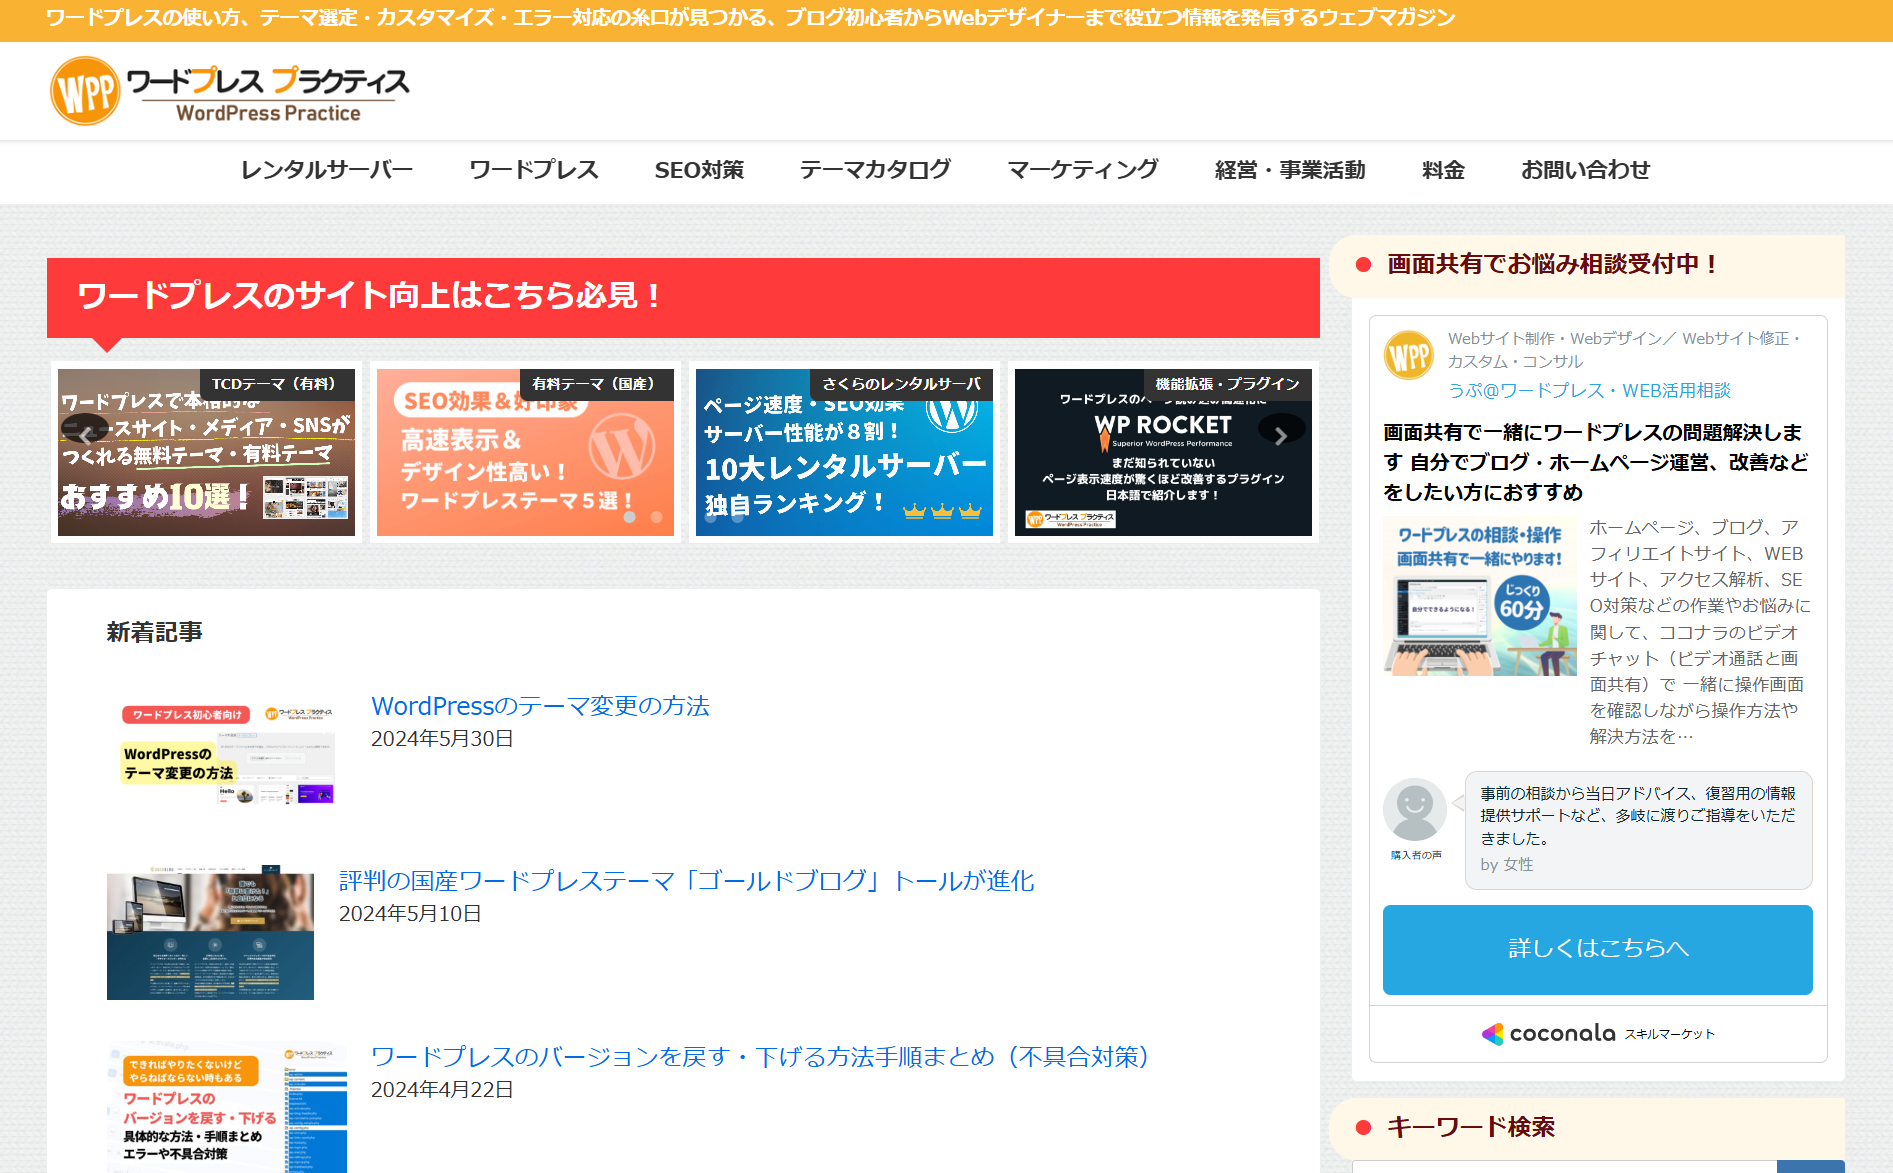
Task: Click the by 女性 review attribution
Action: pyautogui.click(x=1506, y=865)
